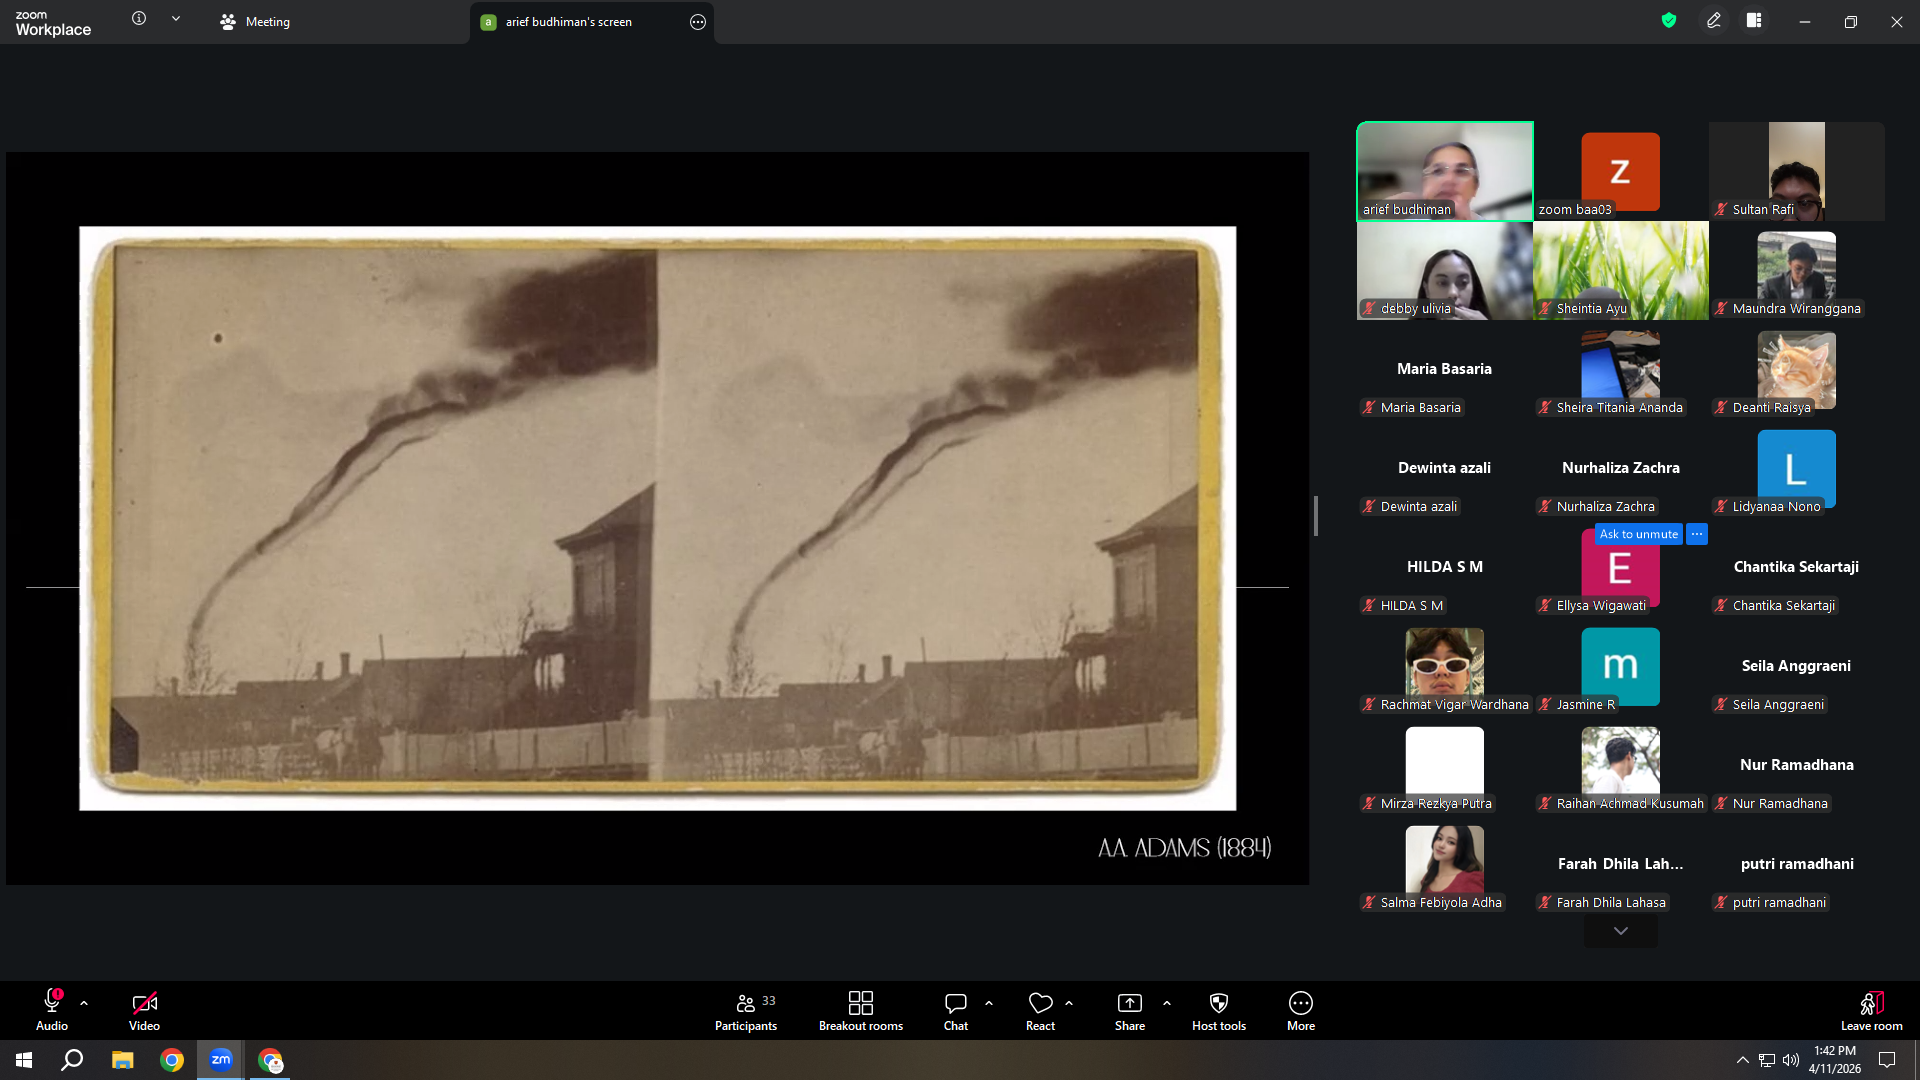
Task: Select Salma Febiyola Adha's tile
Action: pyautogui.click(x=1445, y=864)
